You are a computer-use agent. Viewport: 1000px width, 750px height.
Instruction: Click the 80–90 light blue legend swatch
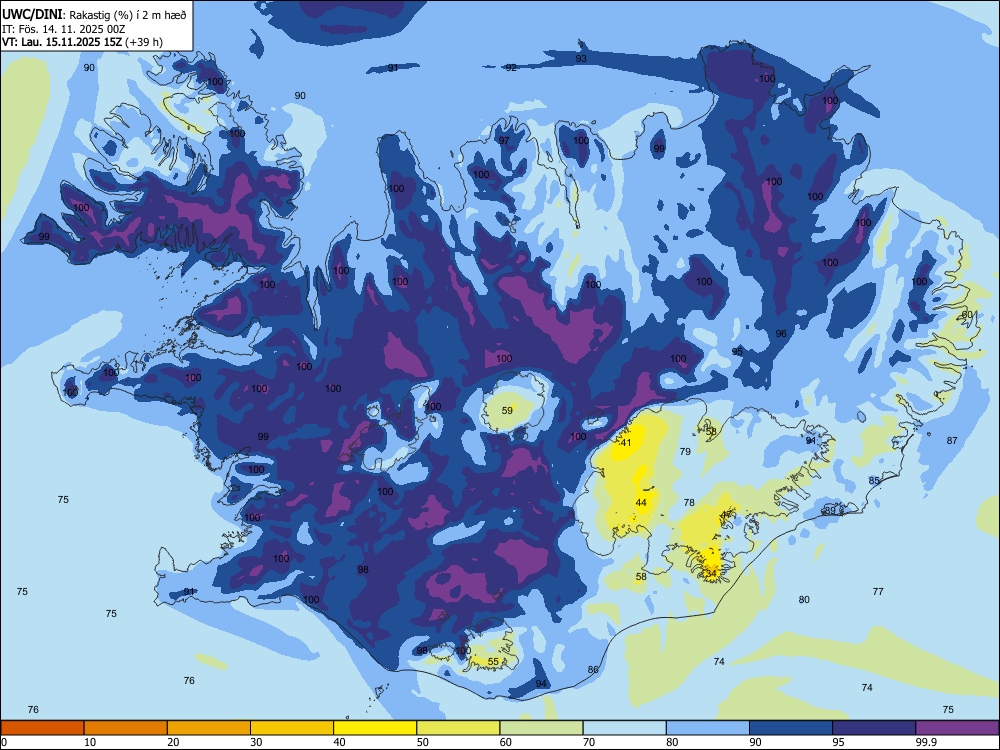pyautogui.click(x=708, y=728)
